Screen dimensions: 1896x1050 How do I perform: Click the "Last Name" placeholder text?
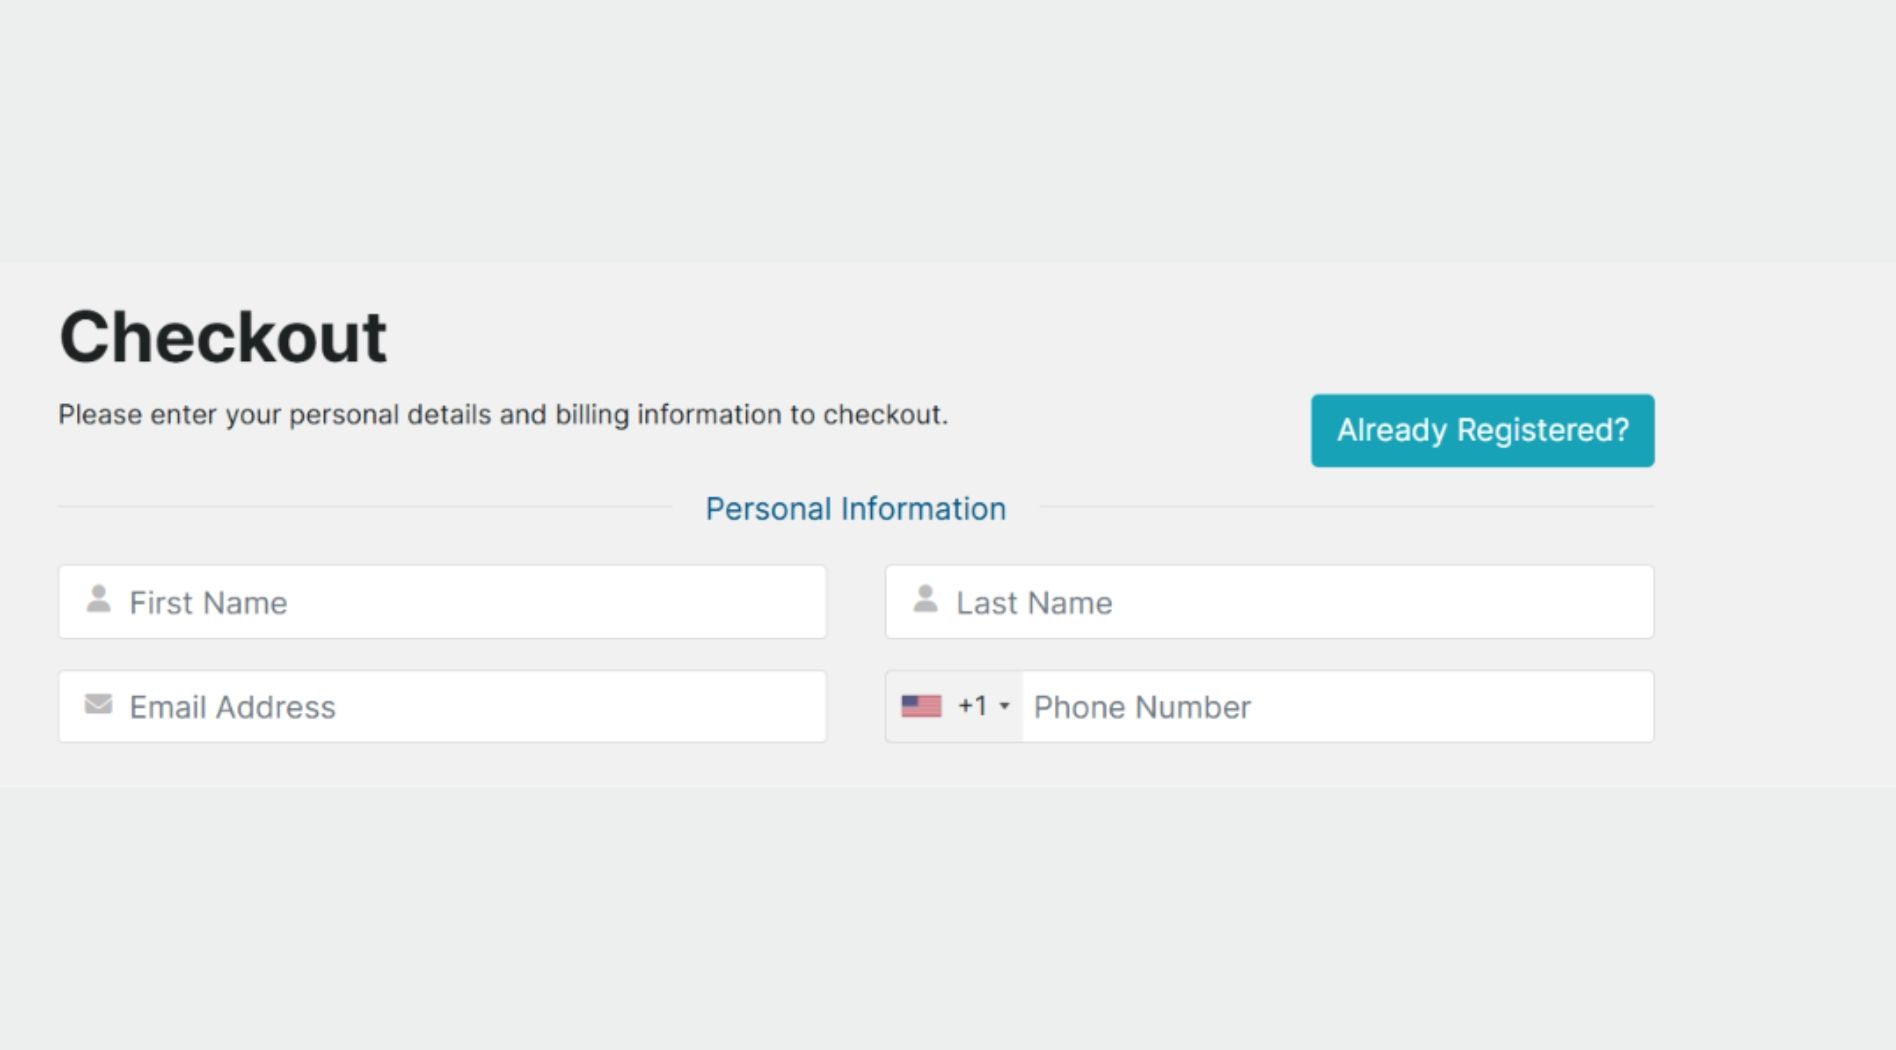(1034, 603)
